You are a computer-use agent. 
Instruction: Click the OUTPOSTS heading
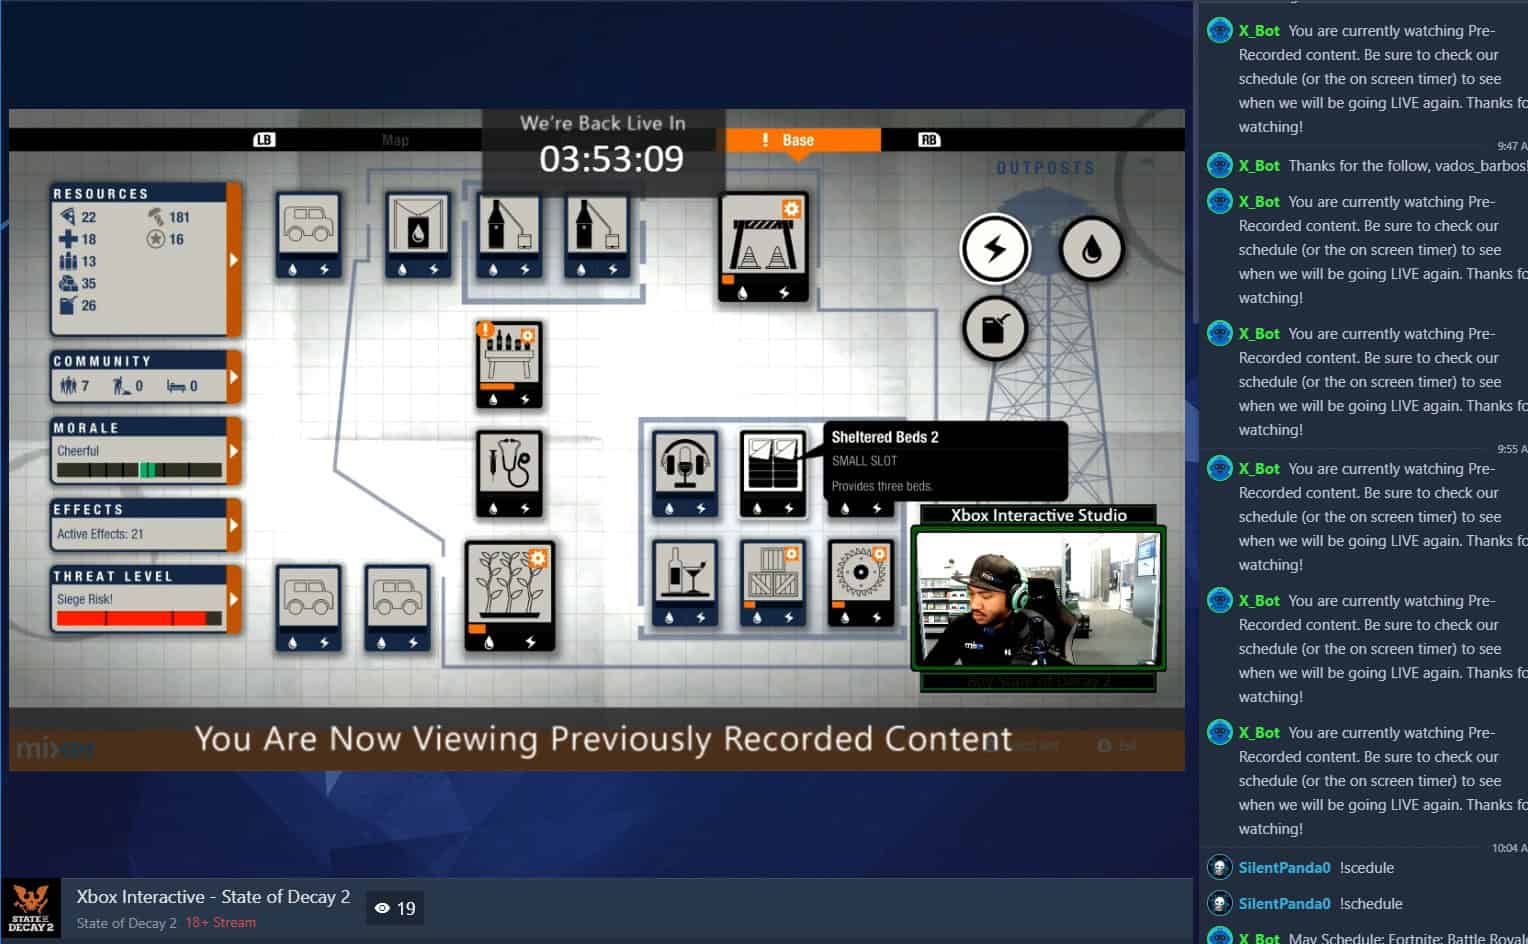tap(1045, 168)
